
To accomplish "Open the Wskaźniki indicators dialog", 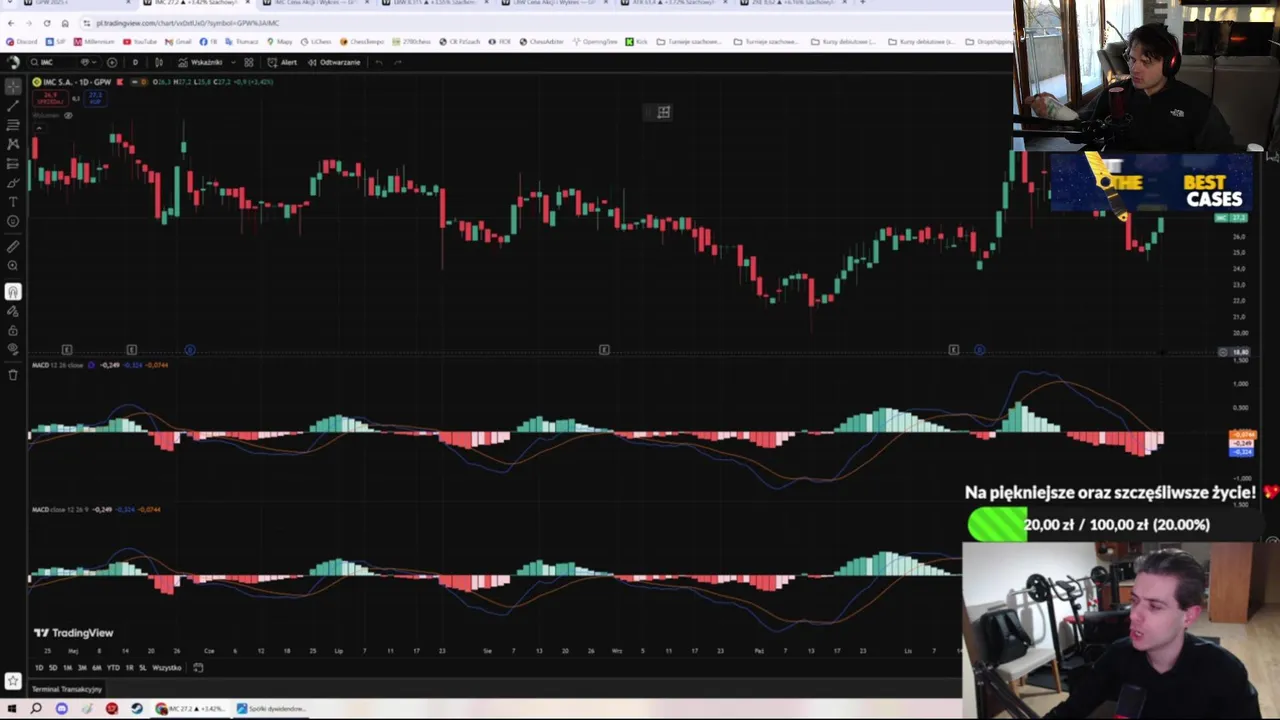I will click(x=200, y=62).
